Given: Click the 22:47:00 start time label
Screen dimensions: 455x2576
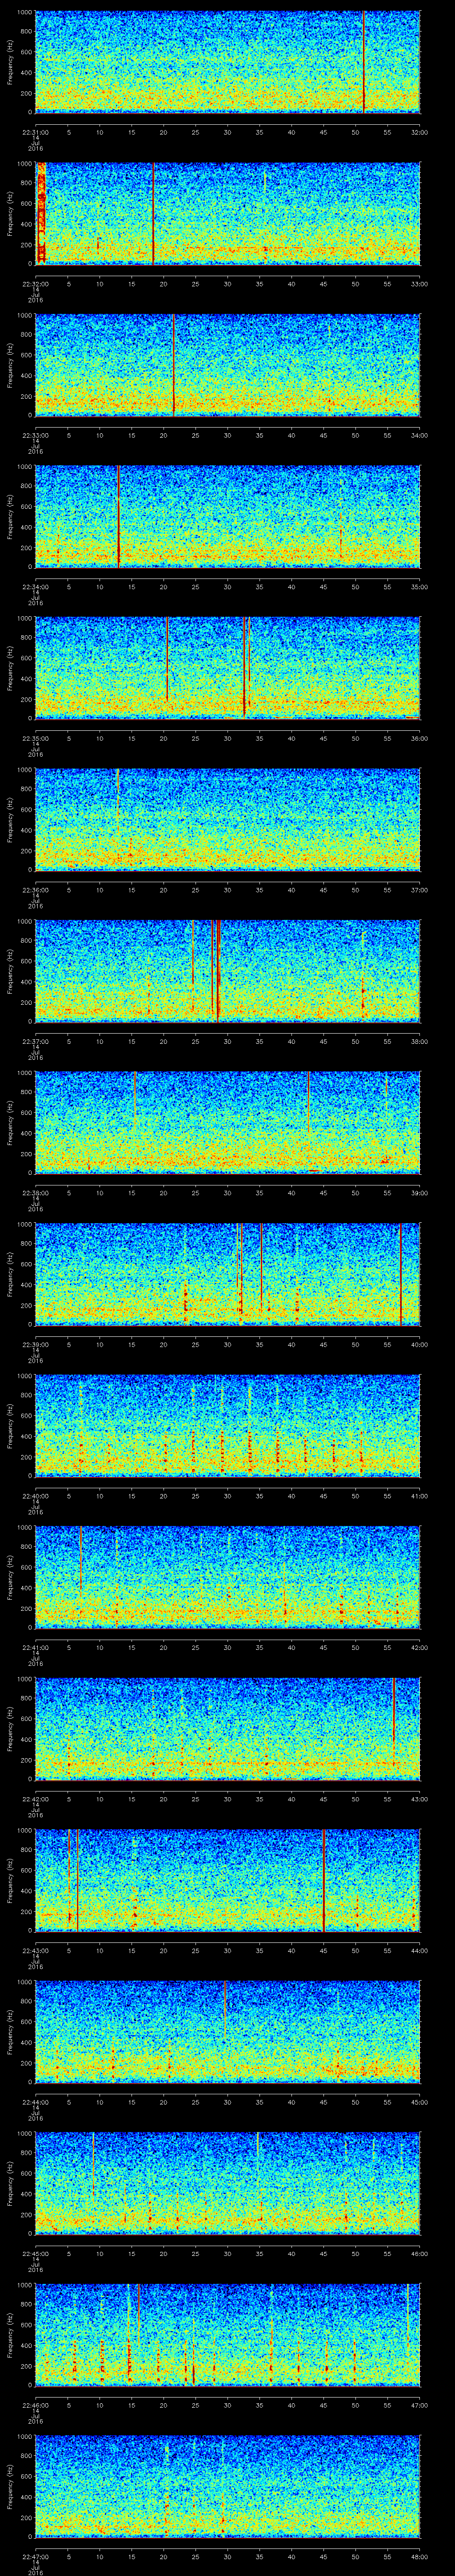Looking at the screenshot, I should 36,2556.
